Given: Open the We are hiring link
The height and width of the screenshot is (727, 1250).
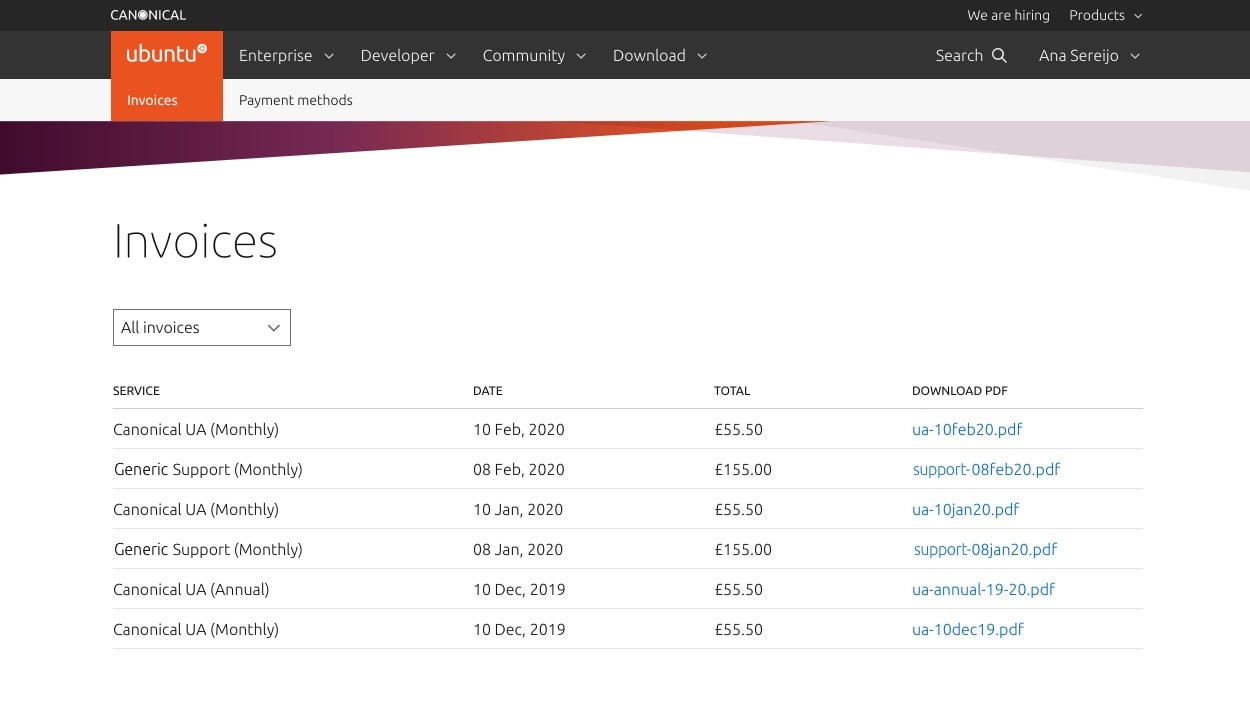Looking at the screenshot, I should (1008, 15).
